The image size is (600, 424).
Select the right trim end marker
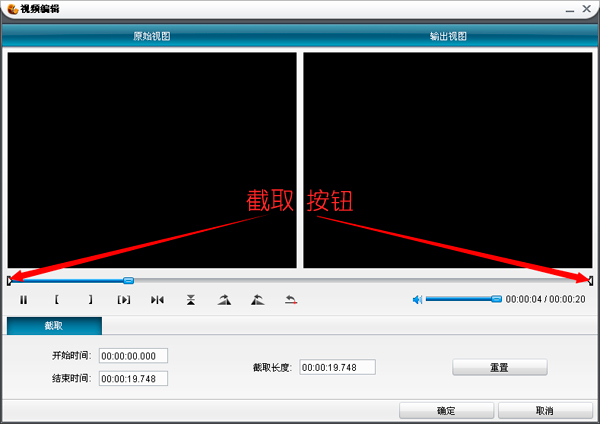(590, 281)
